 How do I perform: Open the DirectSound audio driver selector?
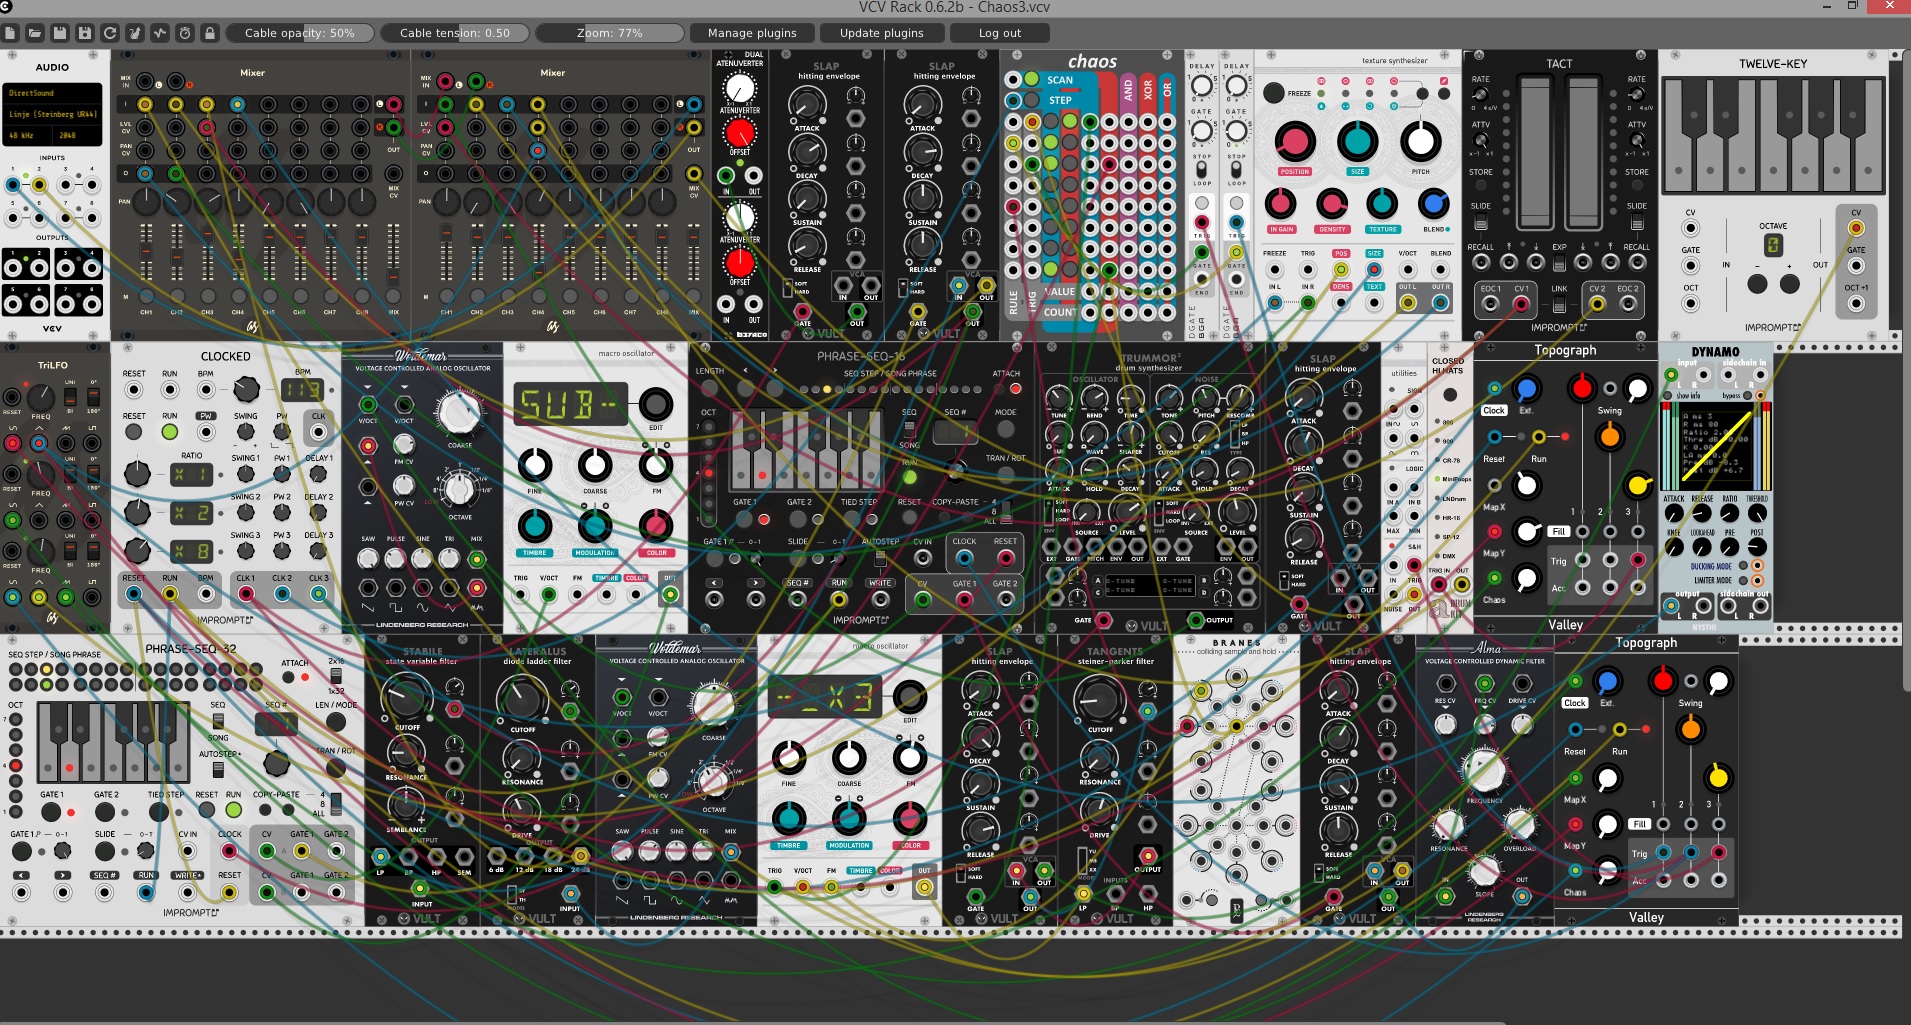(x=52, y=93)
